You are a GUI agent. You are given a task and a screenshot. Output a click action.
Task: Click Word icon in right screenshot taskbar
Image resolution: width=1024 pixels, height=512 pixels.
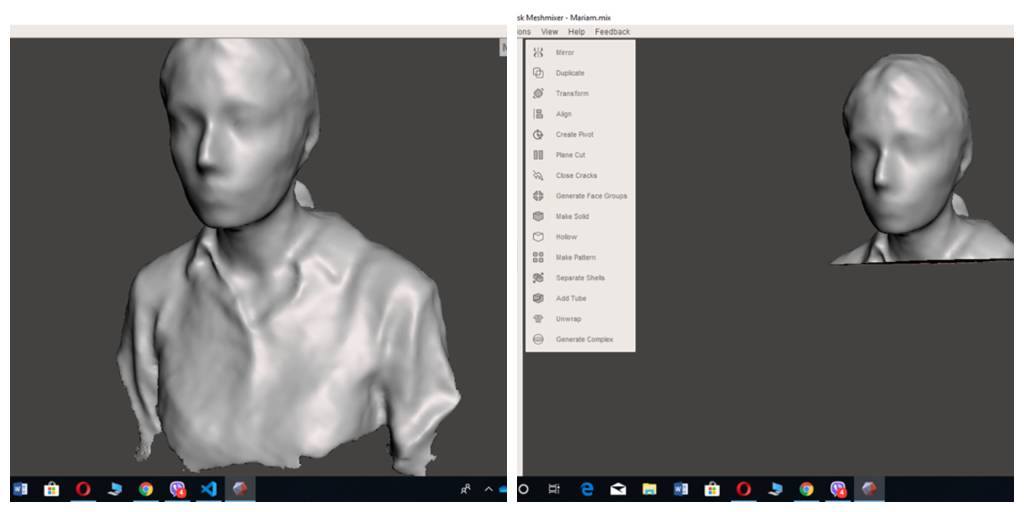click(680, 488)
